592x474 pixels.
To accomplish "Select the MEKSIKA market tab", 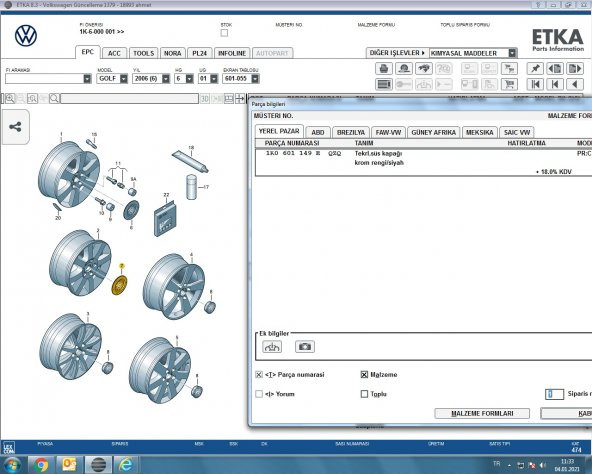I will click(479, 133).
